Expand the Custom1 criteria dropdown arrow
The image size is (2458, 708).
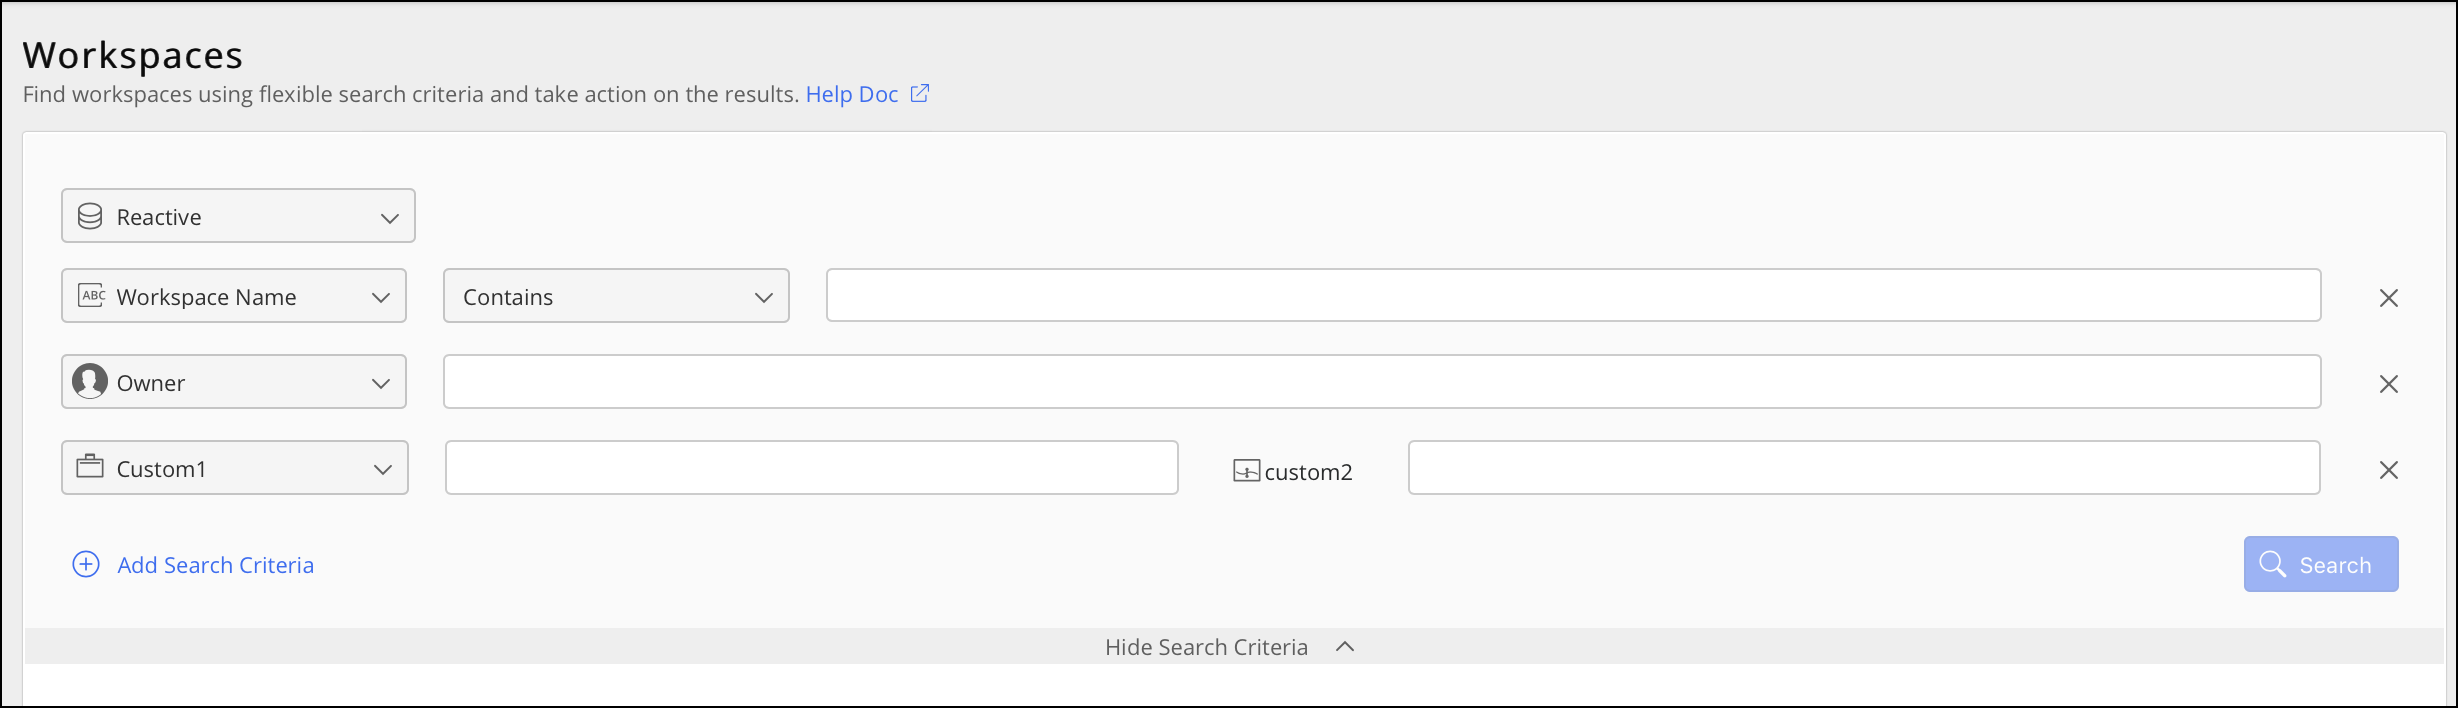pos(382,470)
